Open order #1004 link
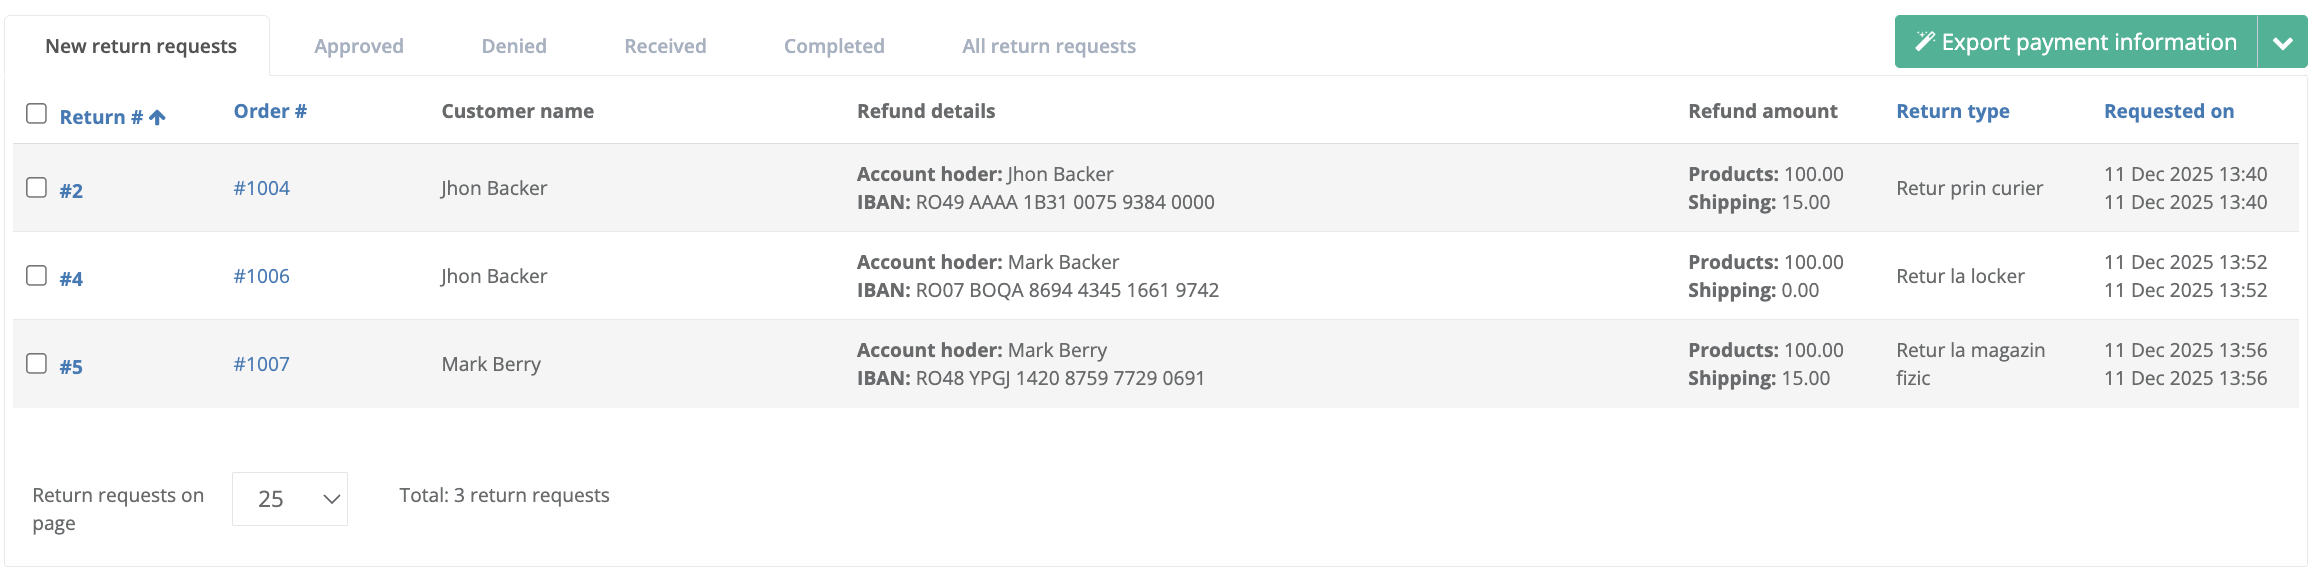The image size is (2308, 582). (x=262, y=188)
